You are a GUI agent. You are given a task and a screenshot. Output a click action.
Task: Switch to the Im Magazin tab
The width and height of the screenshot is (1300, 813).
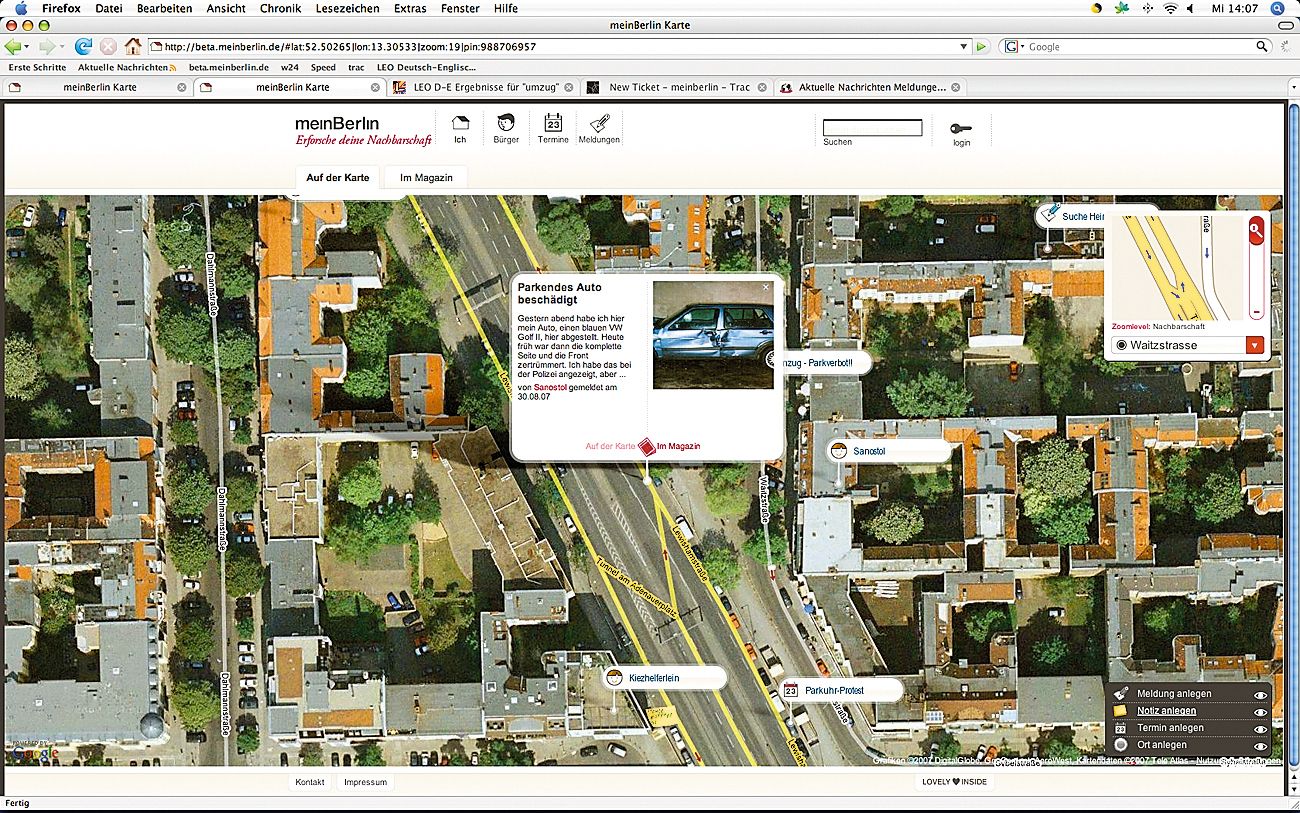426,178
